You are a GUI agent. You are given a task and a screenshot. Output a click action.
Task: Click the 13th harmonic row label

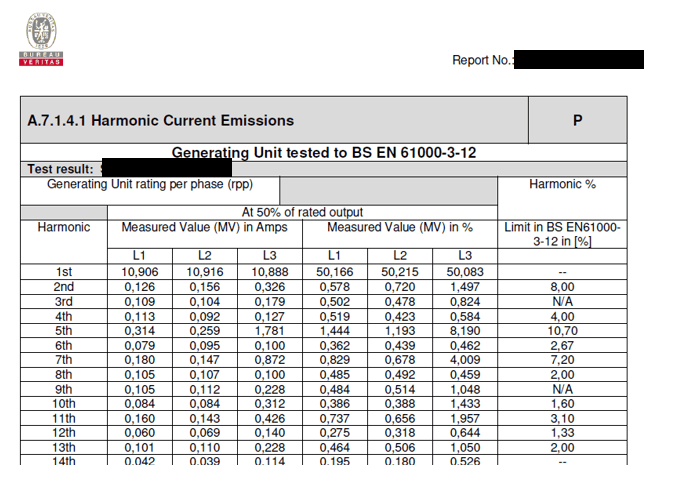(x=64, y=447)
